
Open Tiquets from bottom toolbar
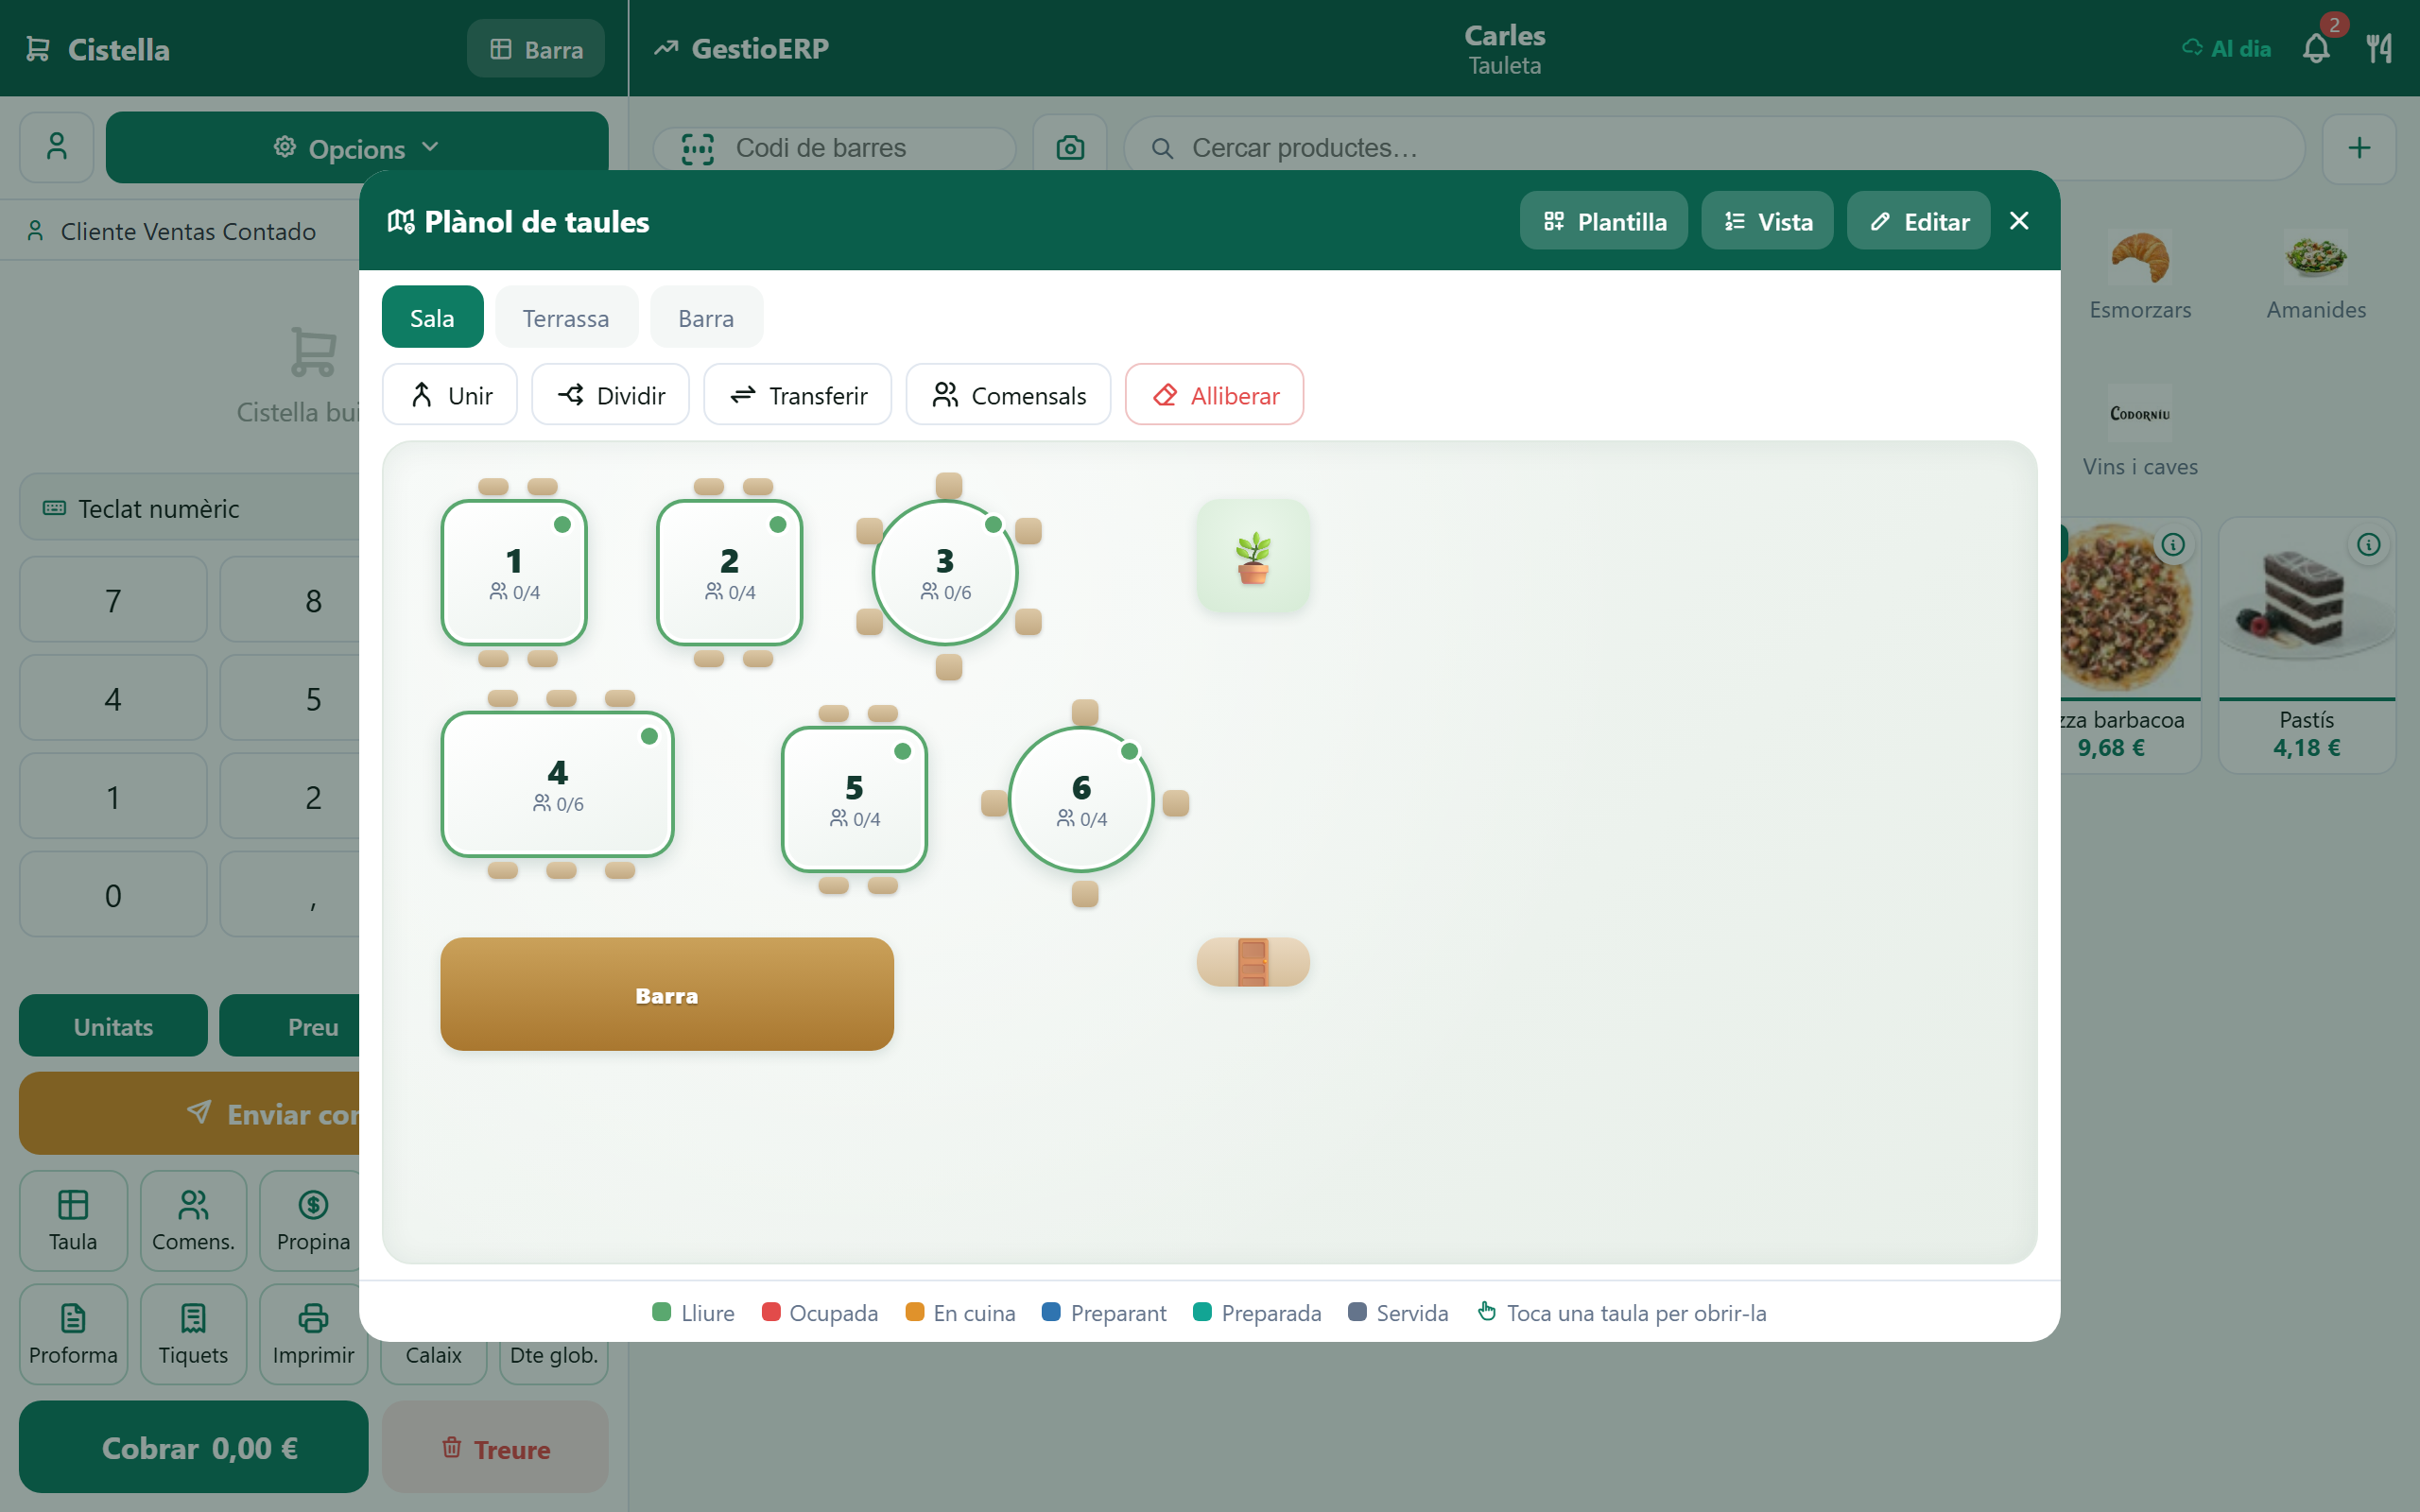[193, 1334]
